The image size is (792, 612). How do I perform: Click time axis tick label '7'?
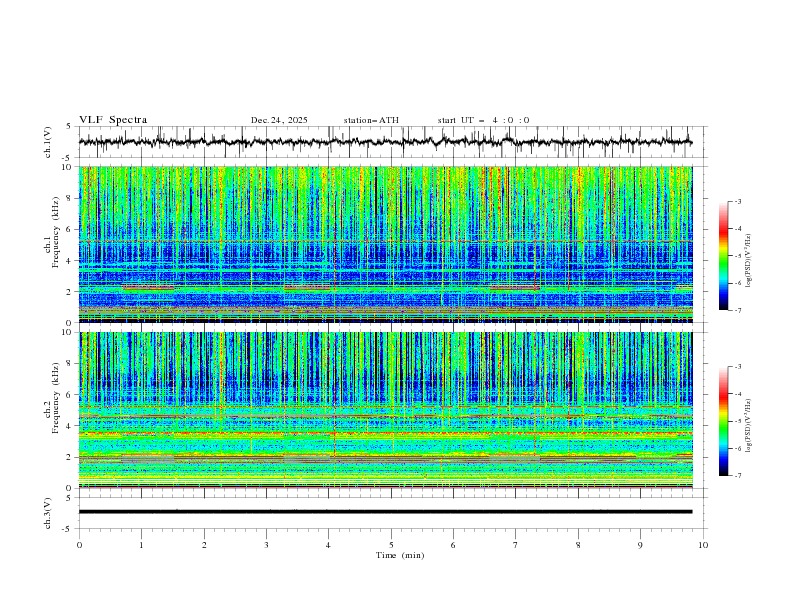point(516,545)
